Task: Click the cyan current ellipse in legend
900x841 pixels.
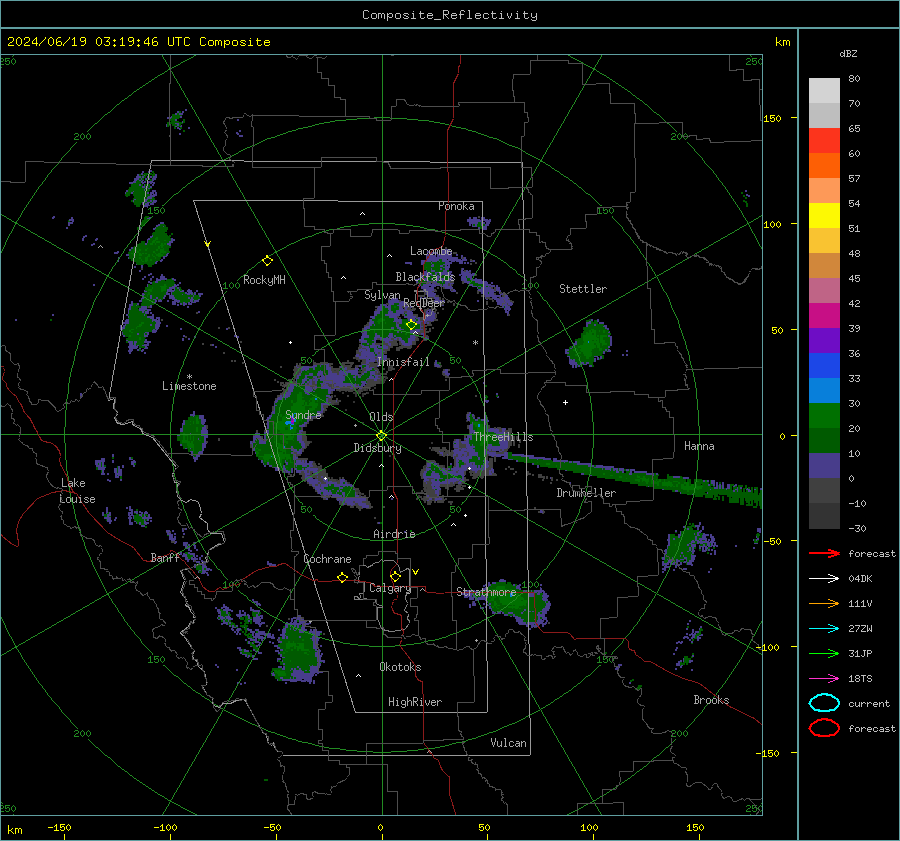Action: (x=824, y=703)
